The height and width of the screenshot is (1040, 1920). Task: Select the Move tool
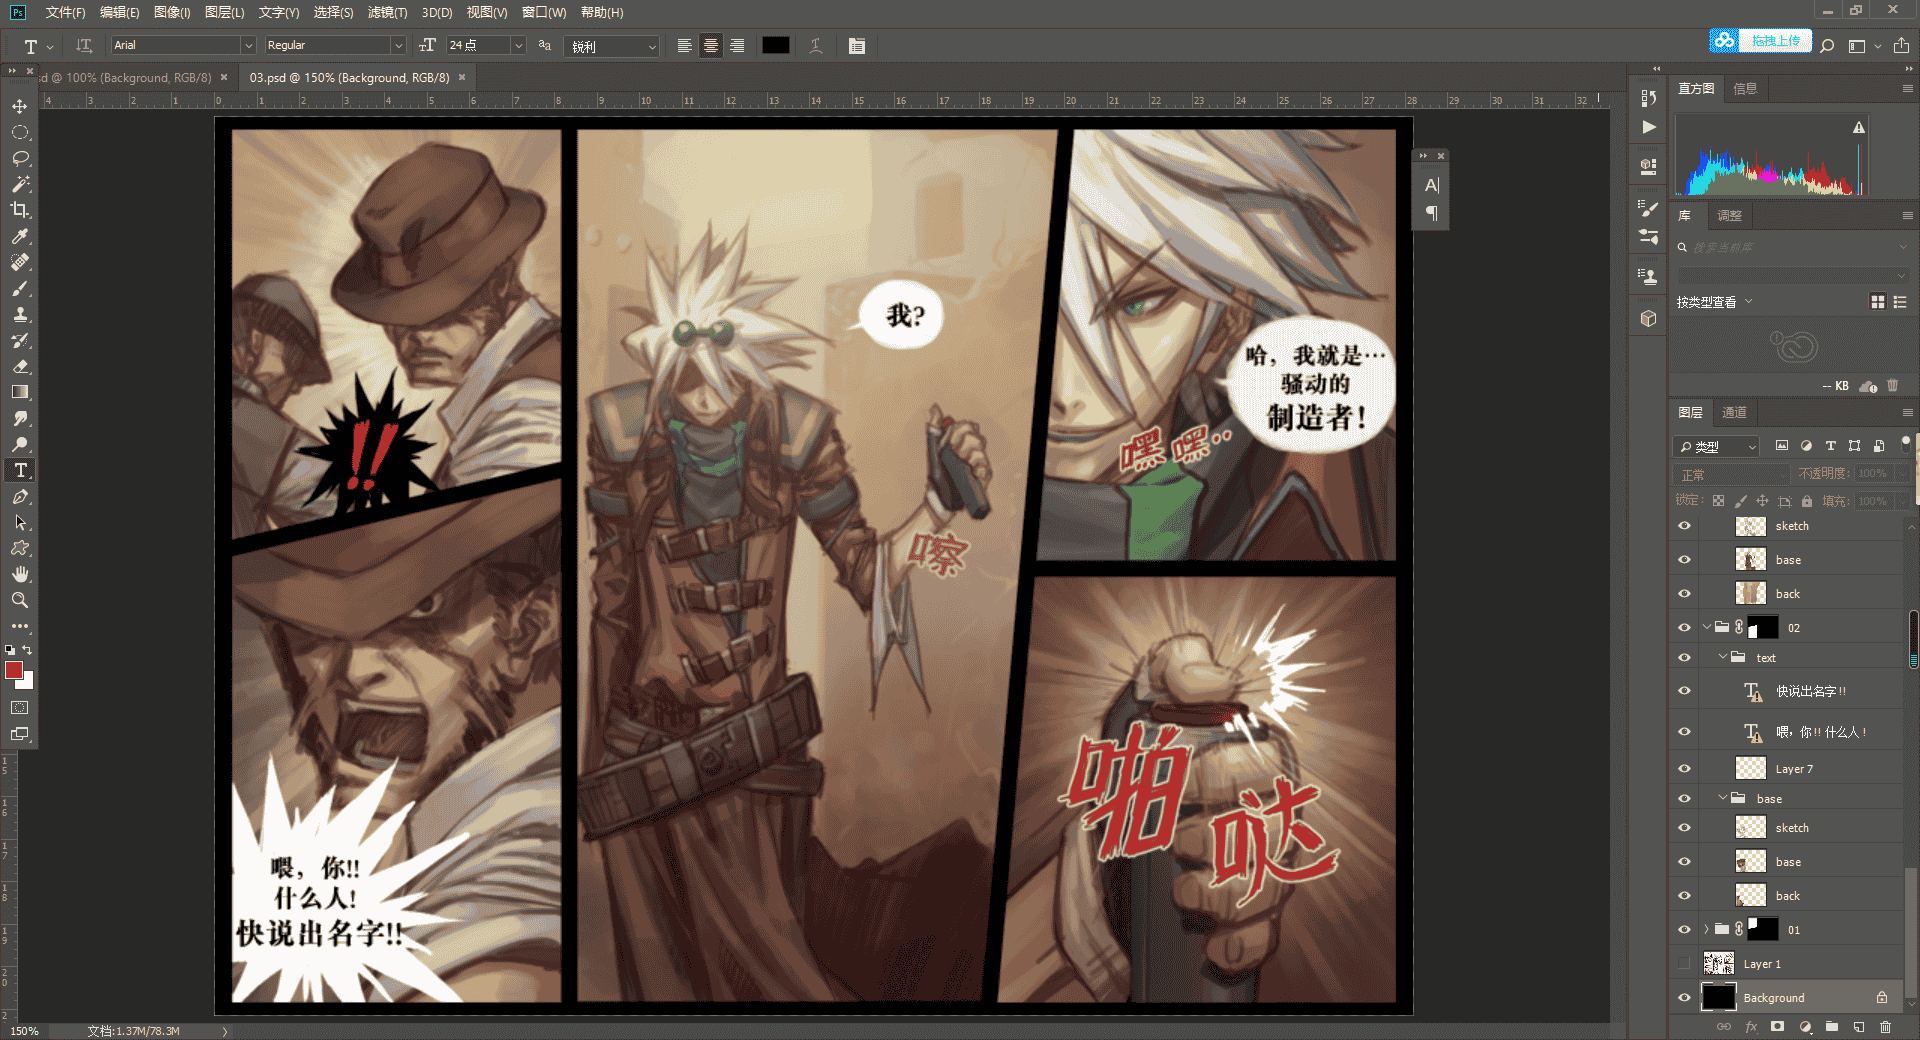click(20, 106)
